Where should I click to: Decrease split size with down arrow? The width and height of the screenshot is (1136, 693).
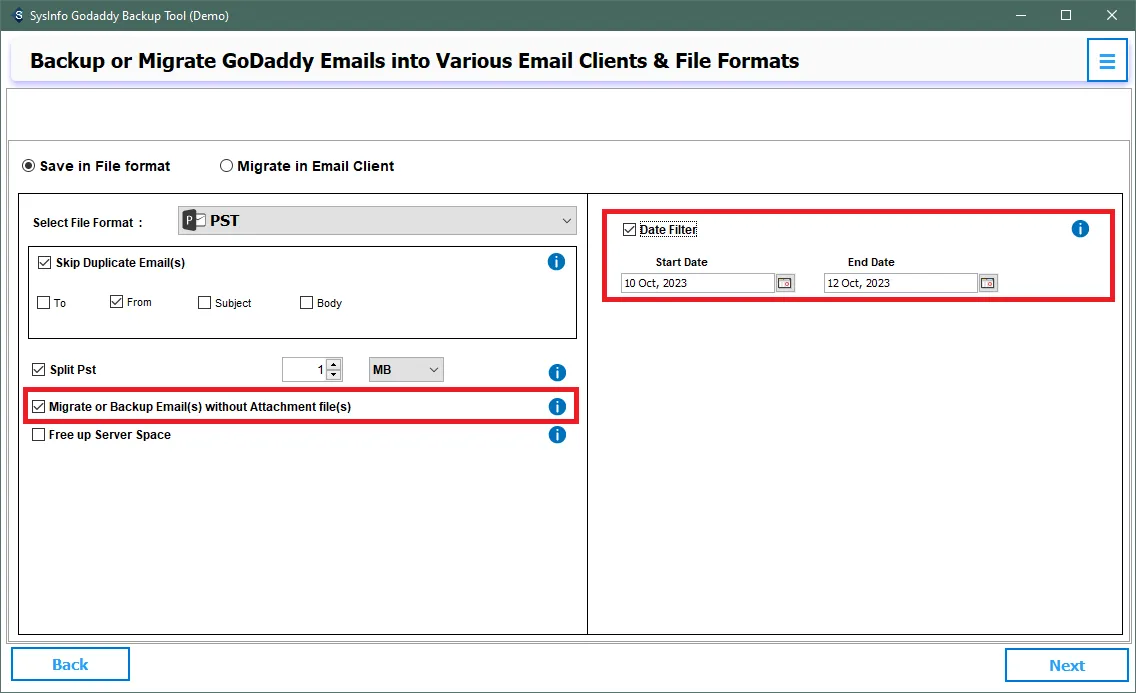[333, 375]
